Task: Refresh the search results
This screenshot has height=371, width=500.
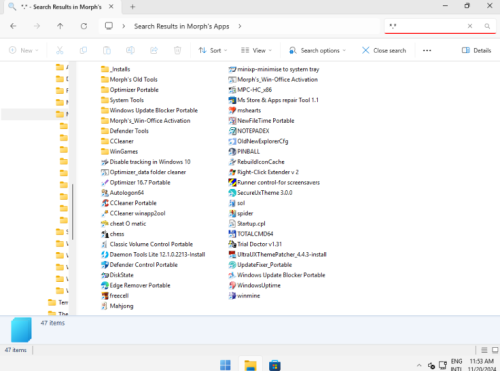Action: (84, 26)
